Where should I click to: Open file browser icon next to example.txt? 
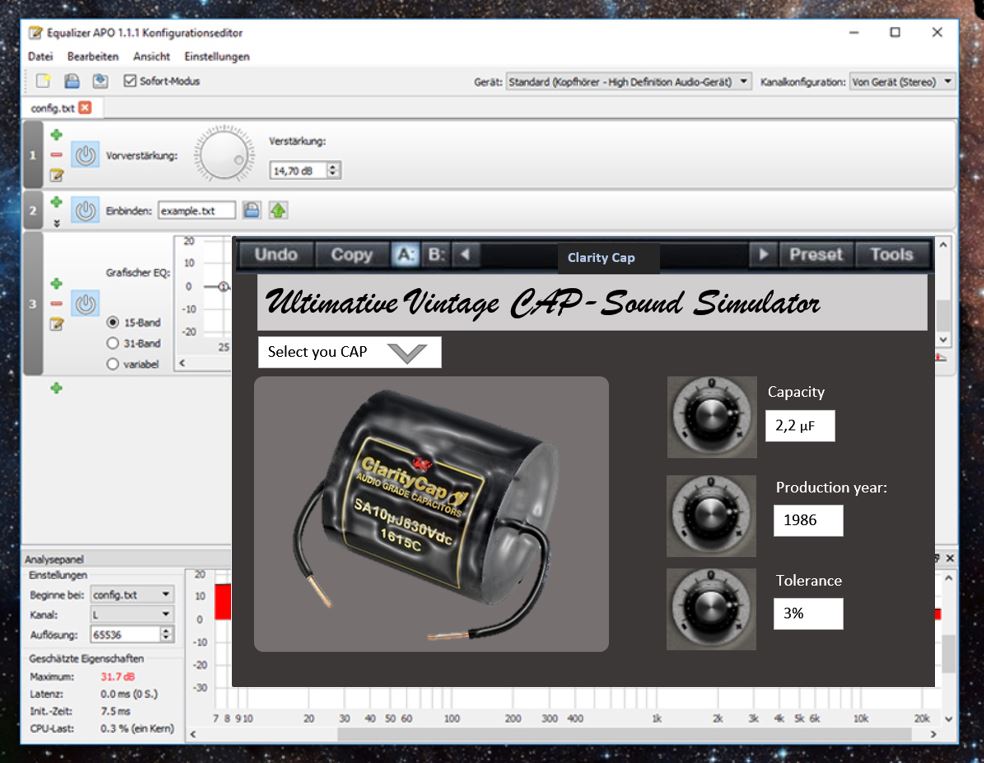[252, 210]
